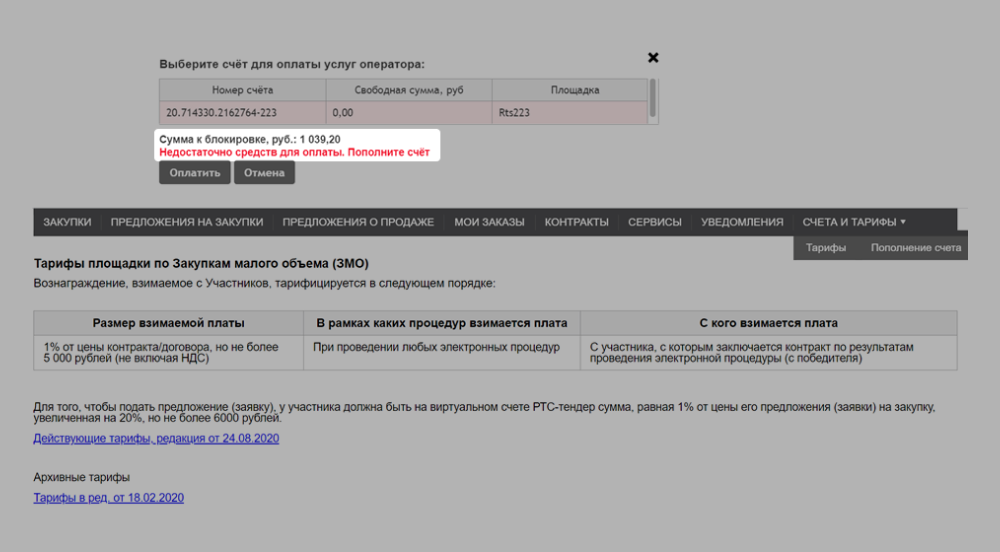
Task: Choose Пополнение счета from the submenu
Action: (x=915, y=248)
